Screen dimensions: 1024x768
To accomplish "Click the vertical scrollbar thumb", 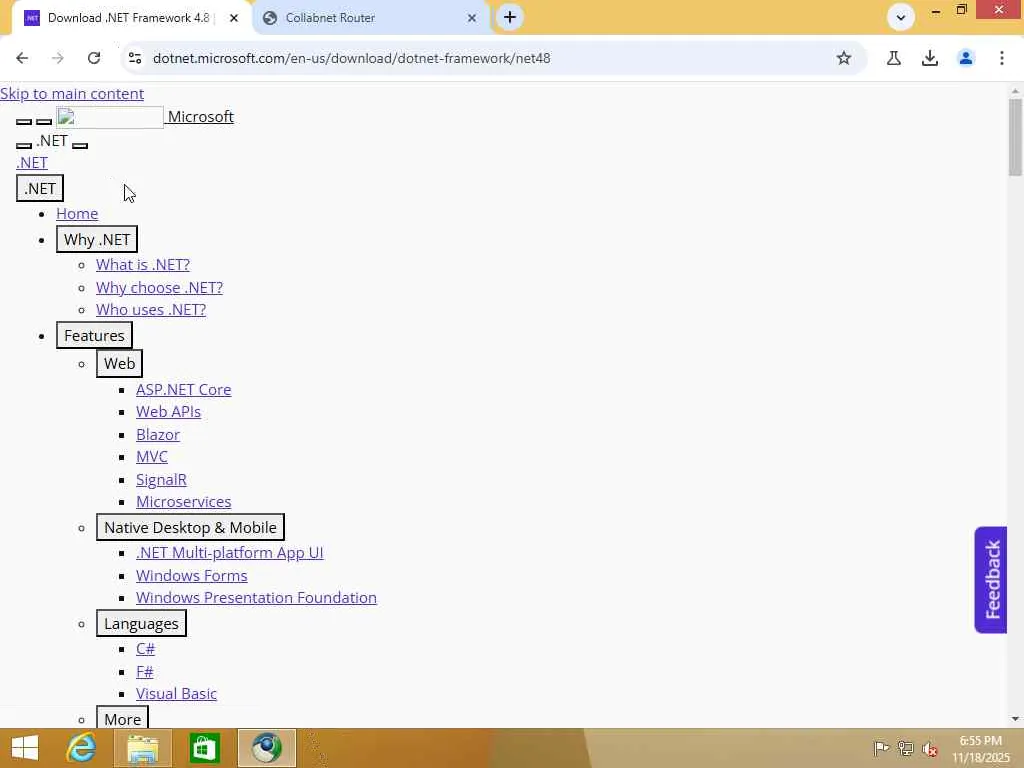I will [x=1015, y=136].
